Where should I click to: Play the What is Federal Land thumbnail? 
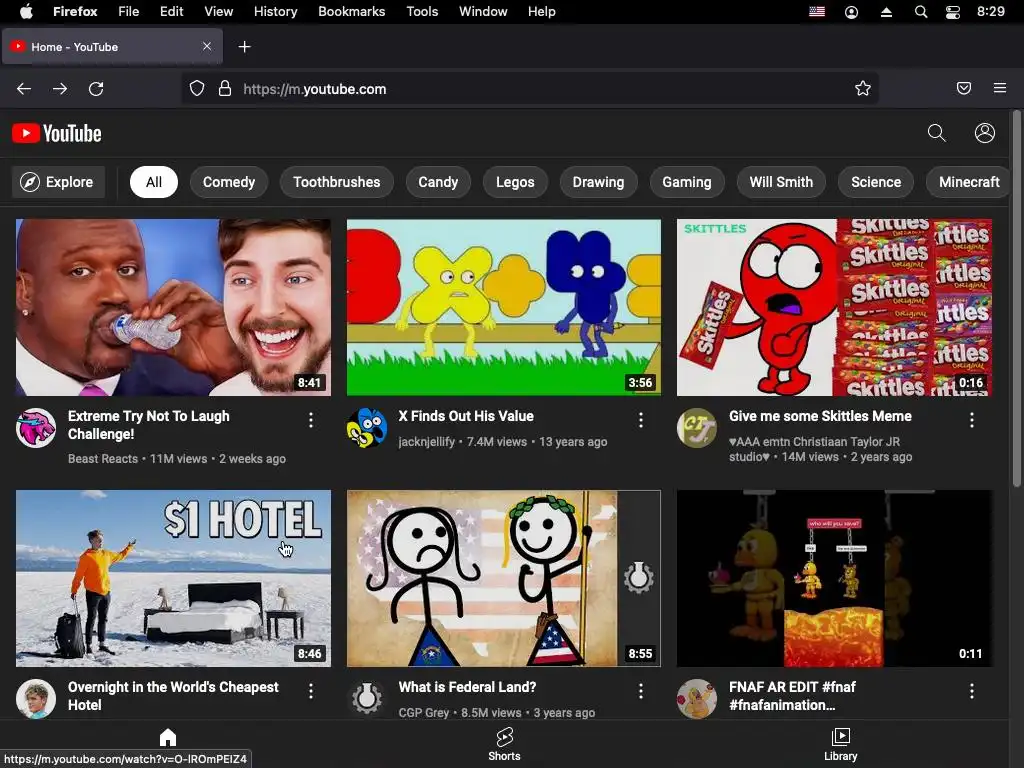pos(504,579)
